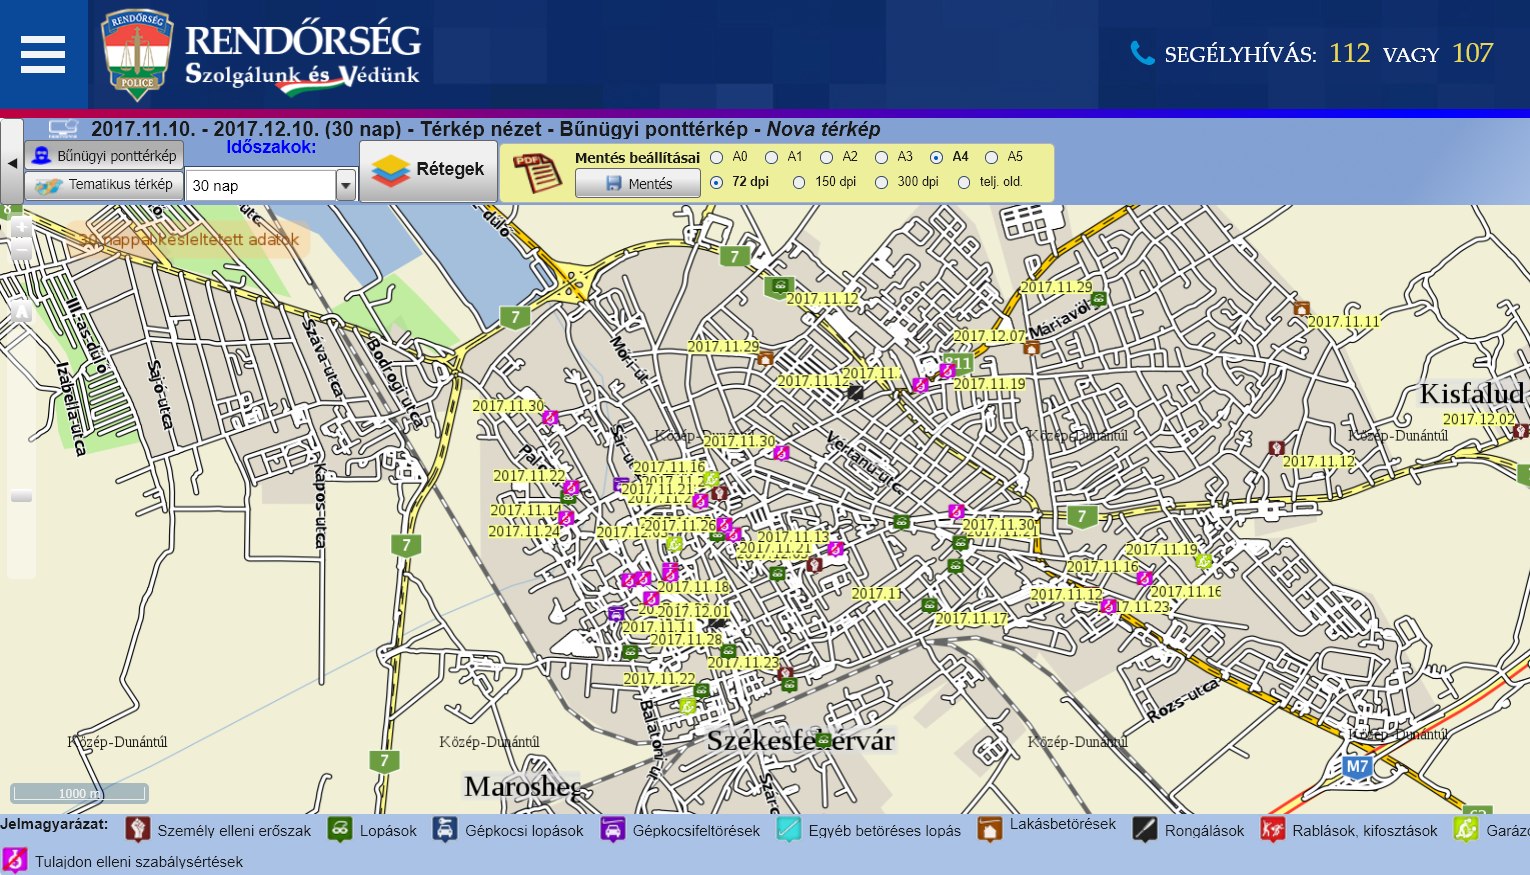Select the A3 paper size option
Image resolution: width=1530 pixels, height=875 pixels.
[882, 157]
